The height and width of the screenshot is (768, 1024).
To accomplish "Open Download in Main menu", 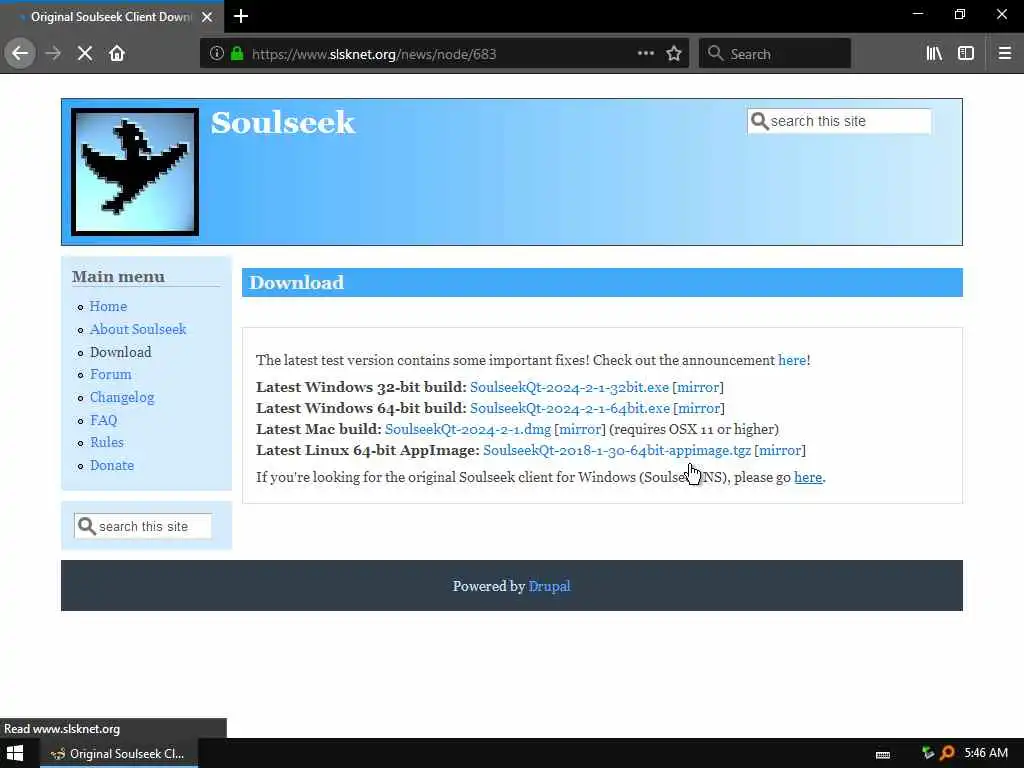I will (x=121, y=352).
